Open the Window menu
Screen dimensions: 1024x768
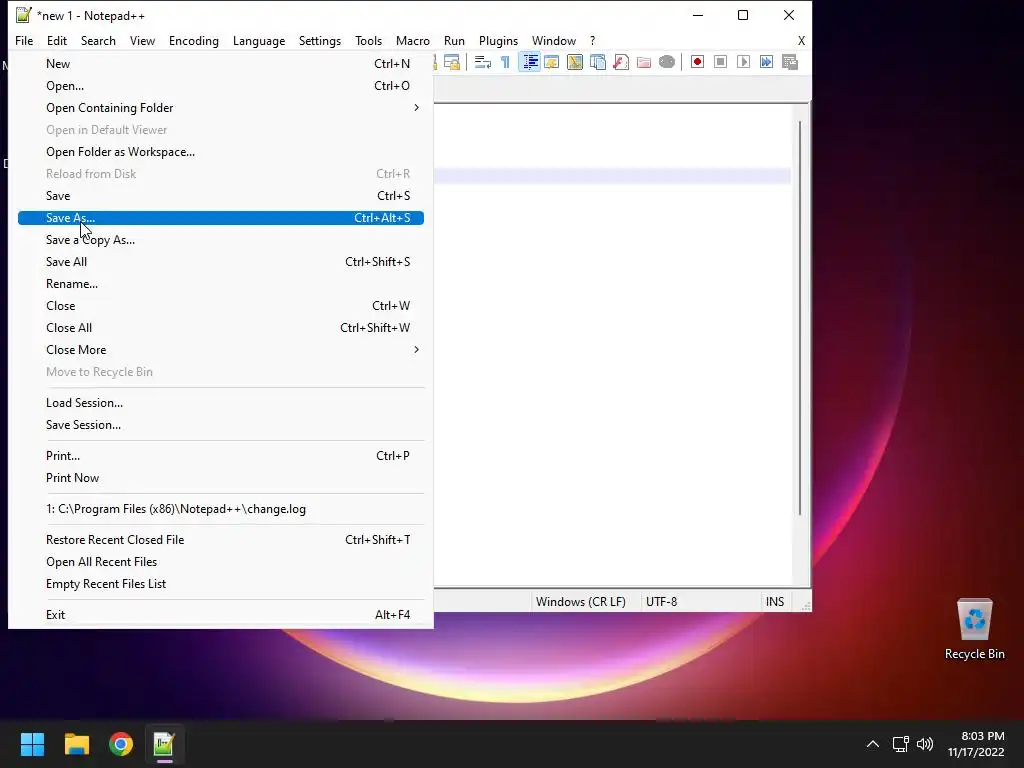[554, 40]
